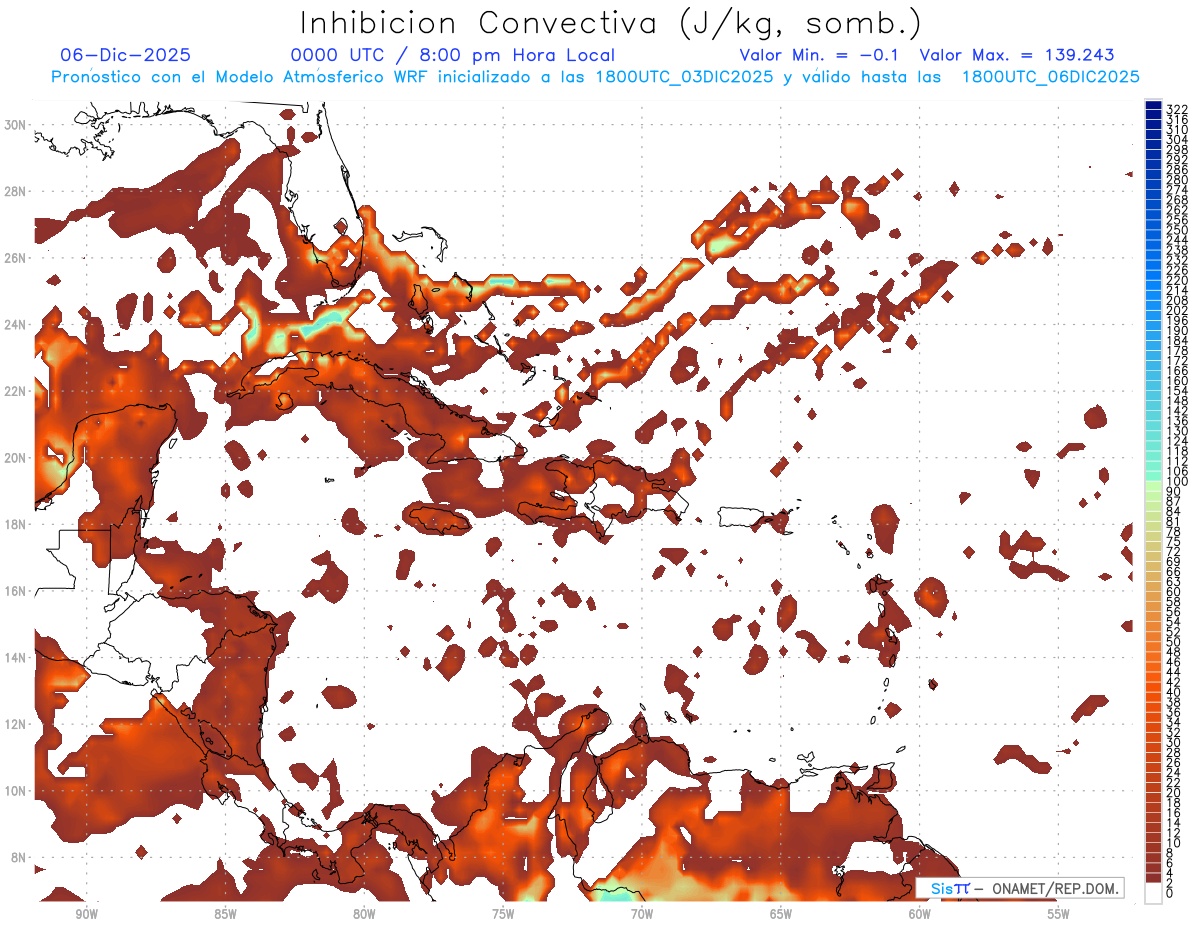The image size is (1200, 927).
Task: Click the "22N" latitude label
Action: (x=17, y=391)
